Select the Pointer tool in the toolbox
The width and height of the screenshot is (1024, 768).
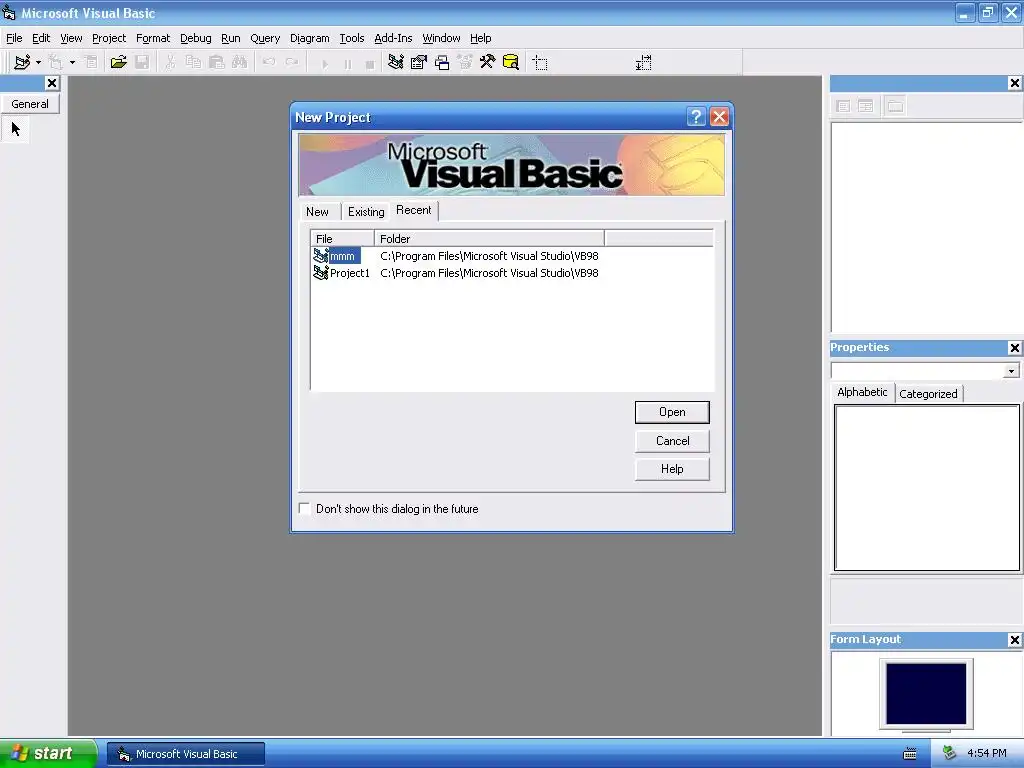coord(16,129)
